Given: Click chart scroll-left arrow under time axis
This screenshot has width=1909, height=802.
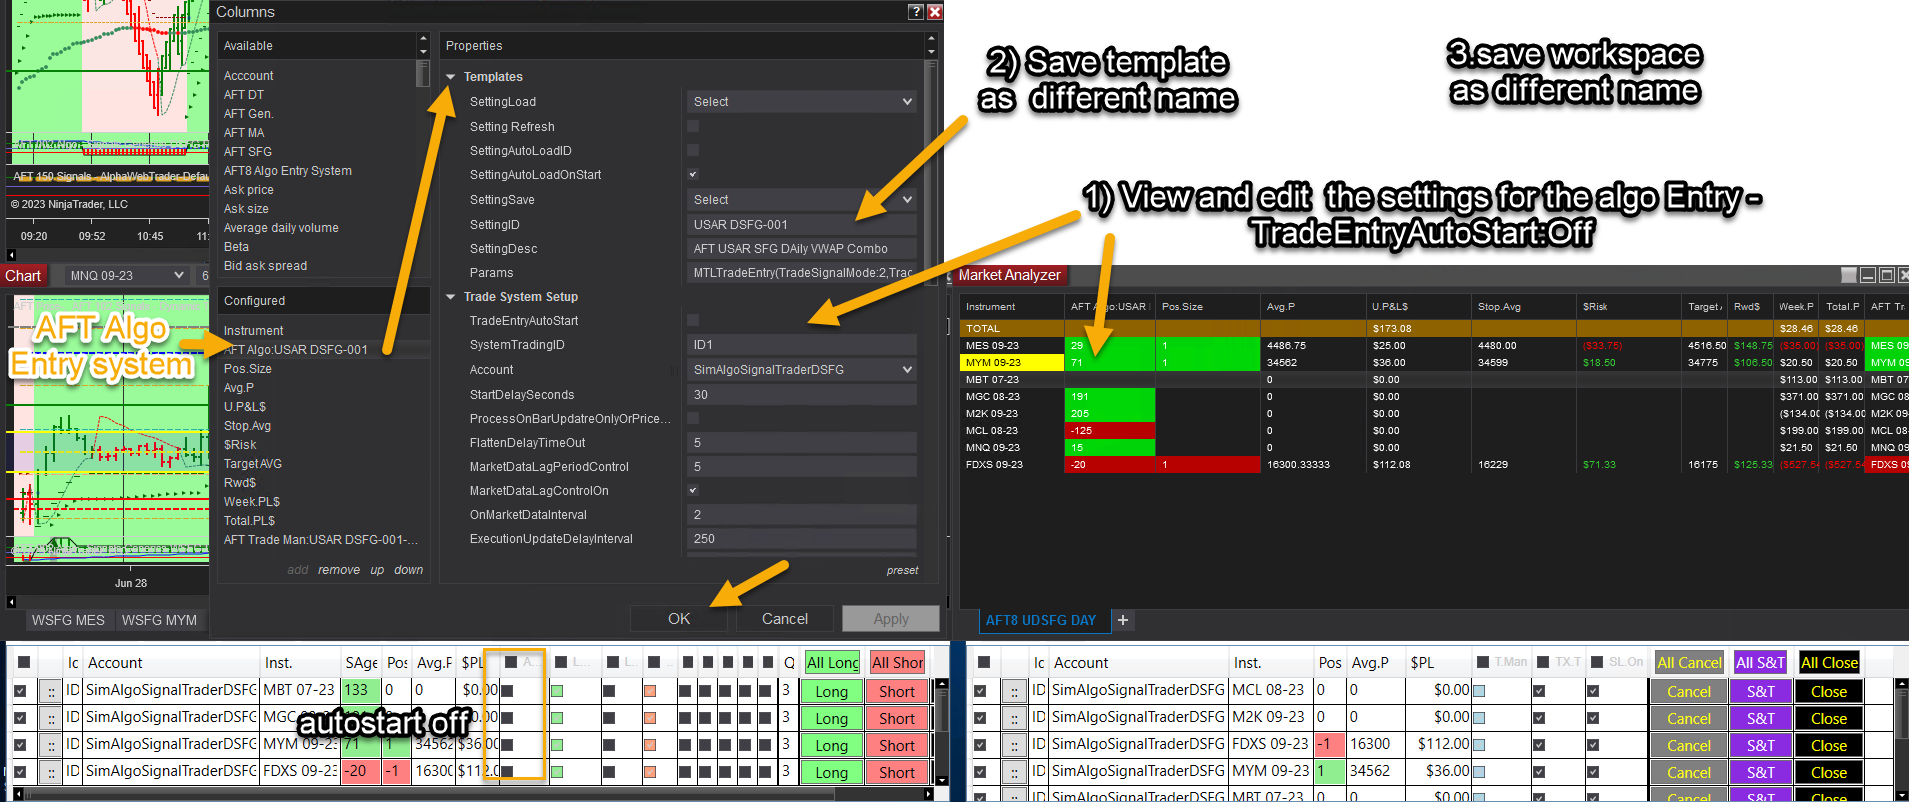Looking at the screenshot, I should coord(11,254).
